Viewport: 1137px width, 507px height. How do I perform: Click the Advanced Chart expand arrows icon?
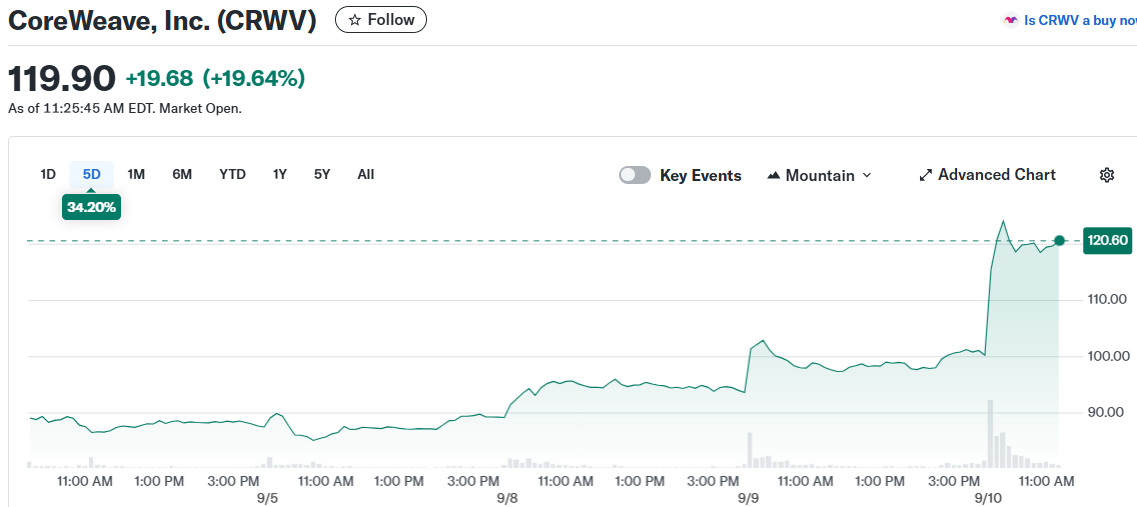pyautogui.click(x=925, y=175)
